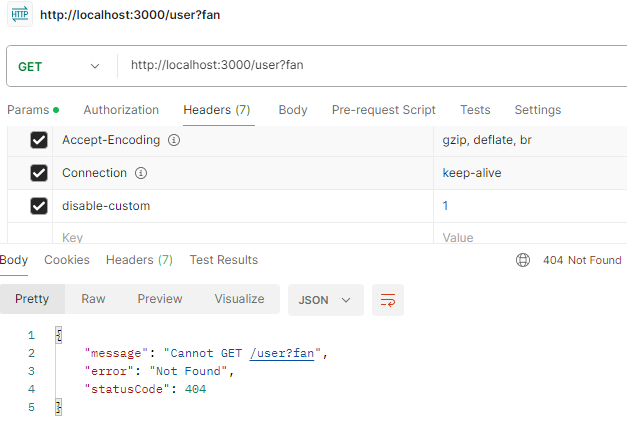The height and width of the screenshot is (421, 627).
Task: Click the HTTP request icon beside the title
Action: coord(20,15)
